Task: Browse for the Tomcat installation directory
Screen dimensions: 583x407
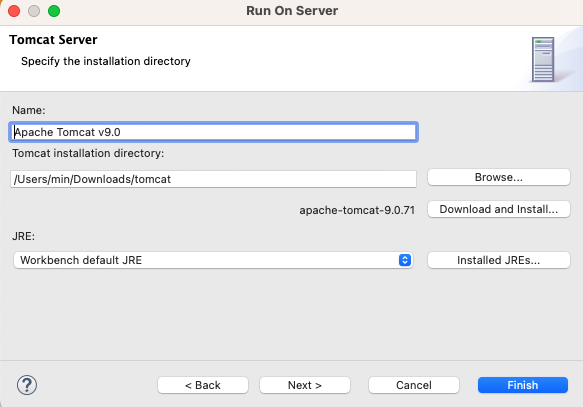Action: (x=499, y=177)
